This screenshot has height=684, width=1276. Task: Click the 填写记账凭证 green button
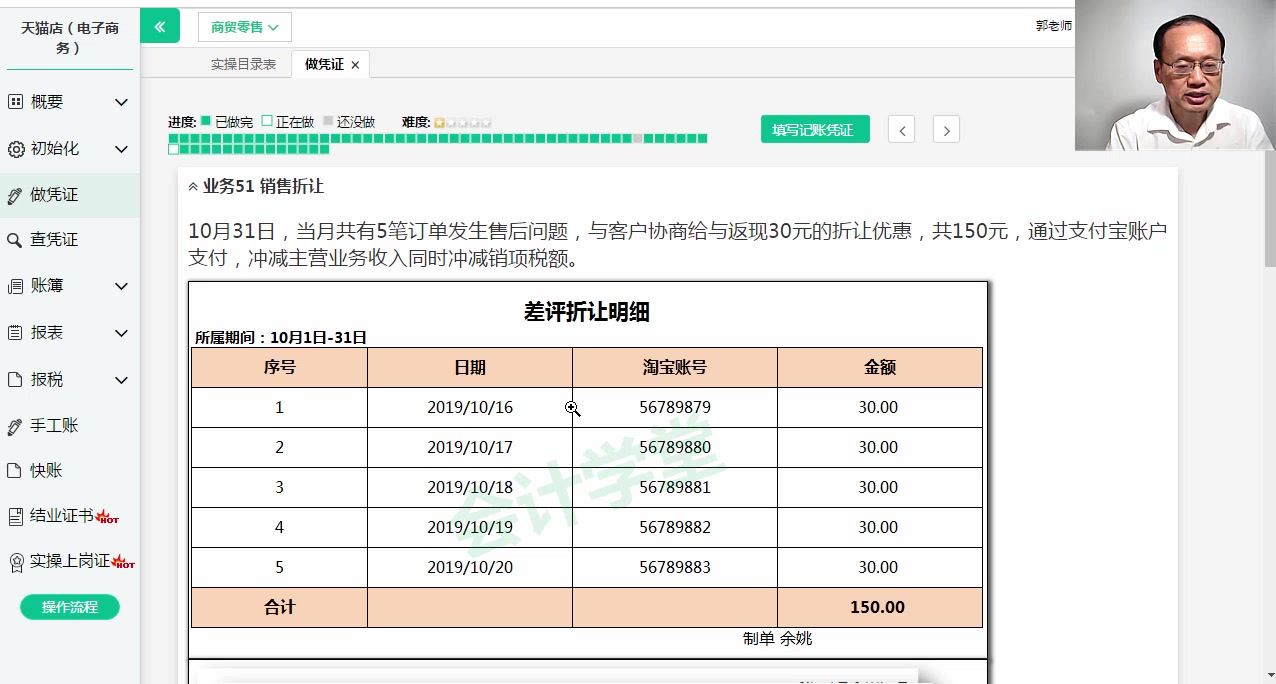click(815, 129)
